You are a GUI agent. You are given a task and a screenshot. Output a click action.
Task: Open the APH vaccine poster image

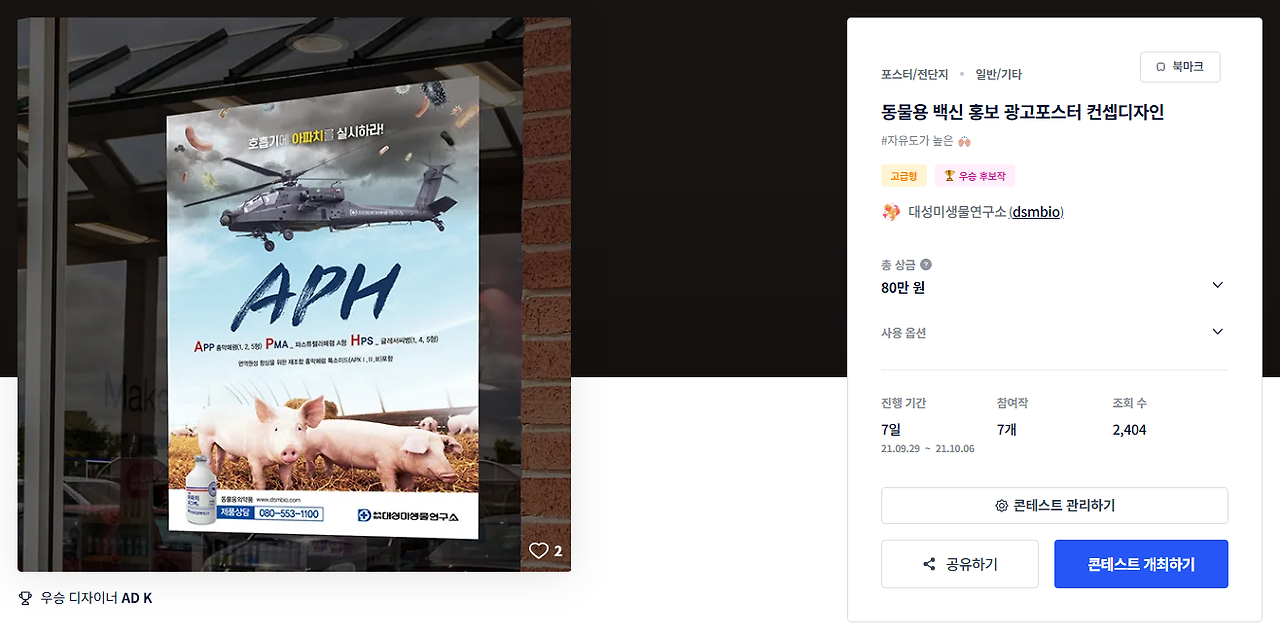294,294
